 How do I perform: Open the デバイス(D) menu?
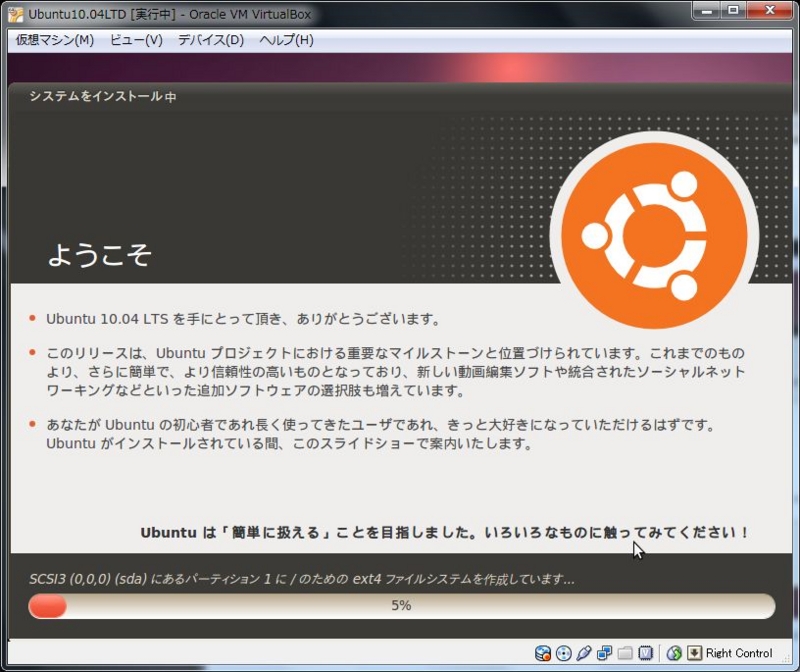pyautogui.click(x=211, y=40)
